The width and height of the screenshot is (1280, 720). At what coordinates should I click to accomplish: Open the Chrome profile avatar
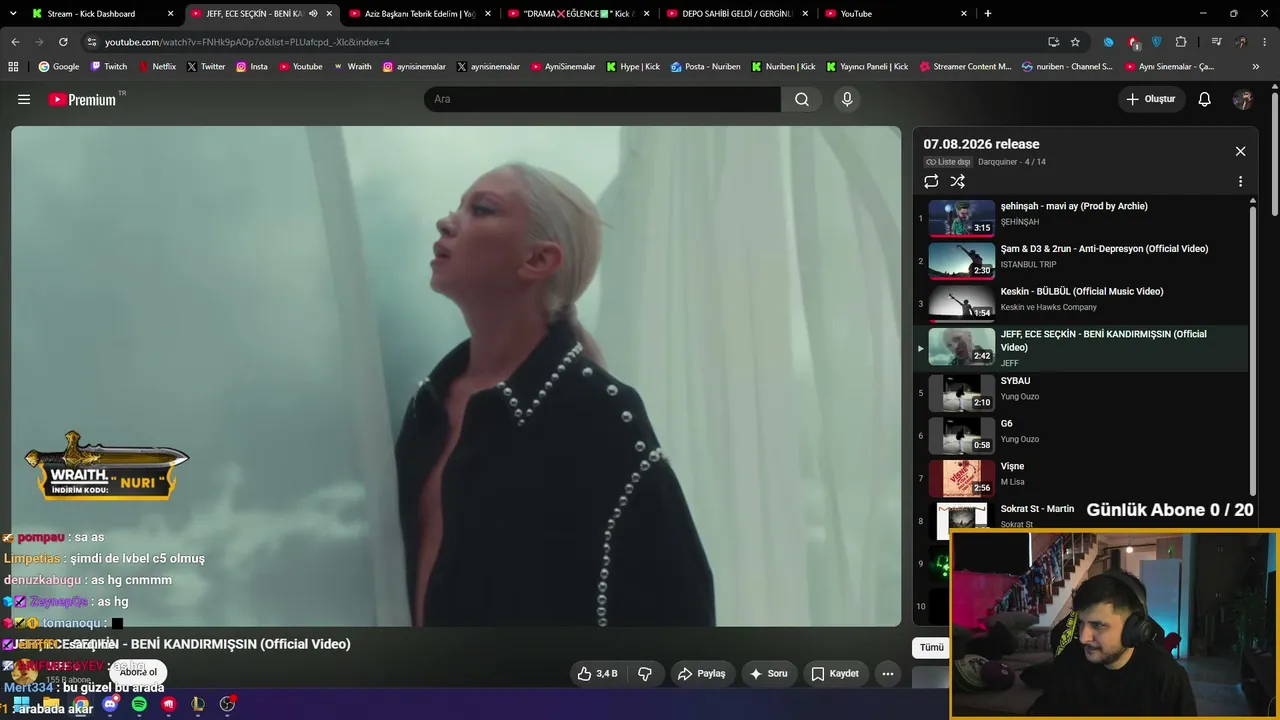1241,42
